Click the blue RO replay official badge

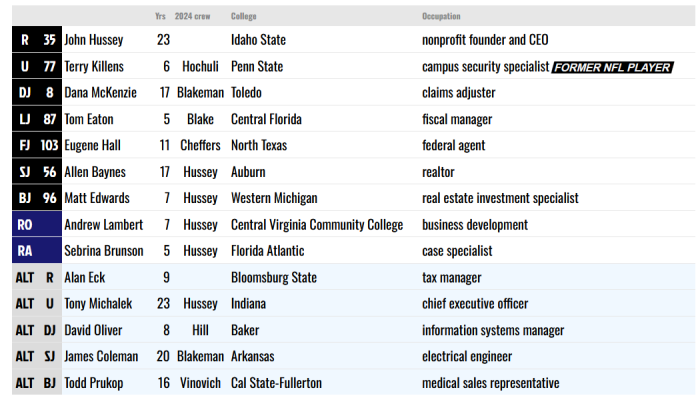[37, 224]
